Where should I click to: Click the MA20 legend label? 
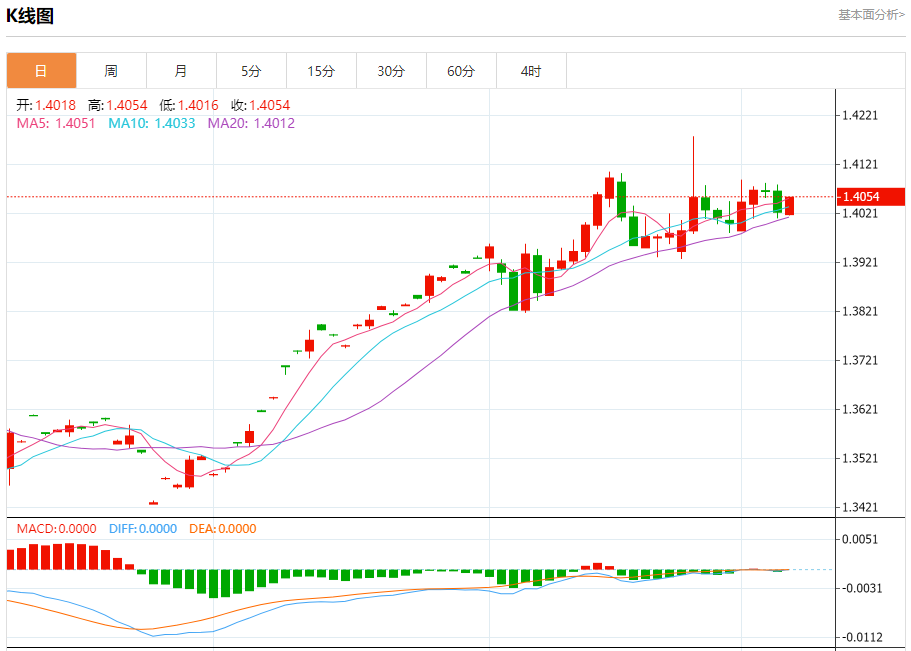tap(251, 123)
